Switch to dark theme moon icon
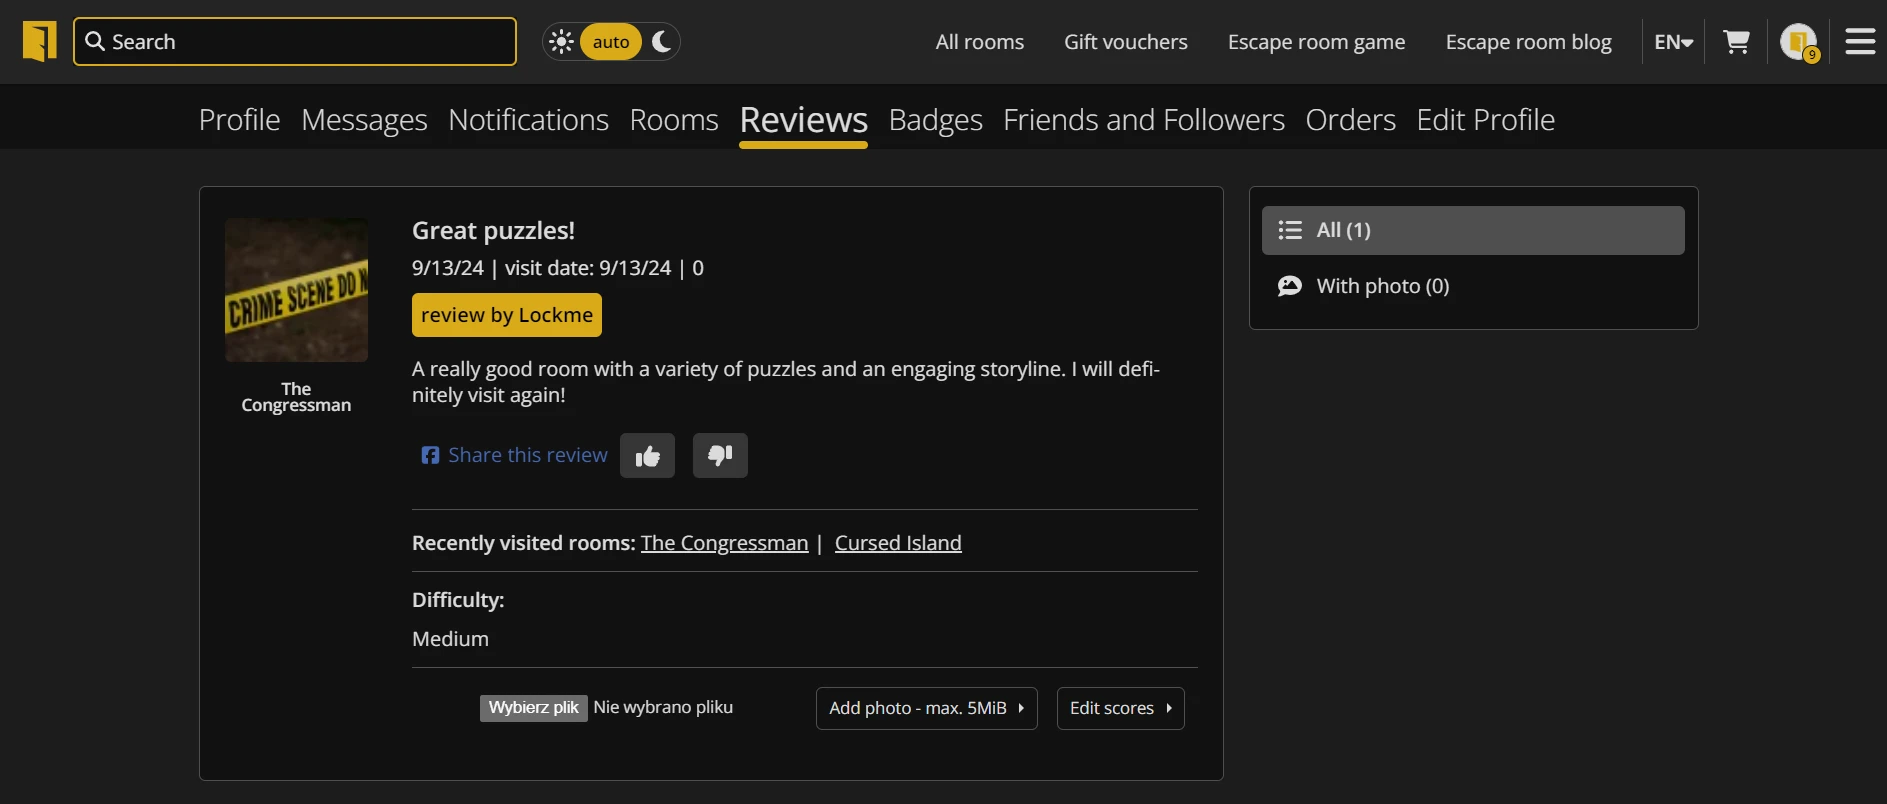 coord(661,42)
